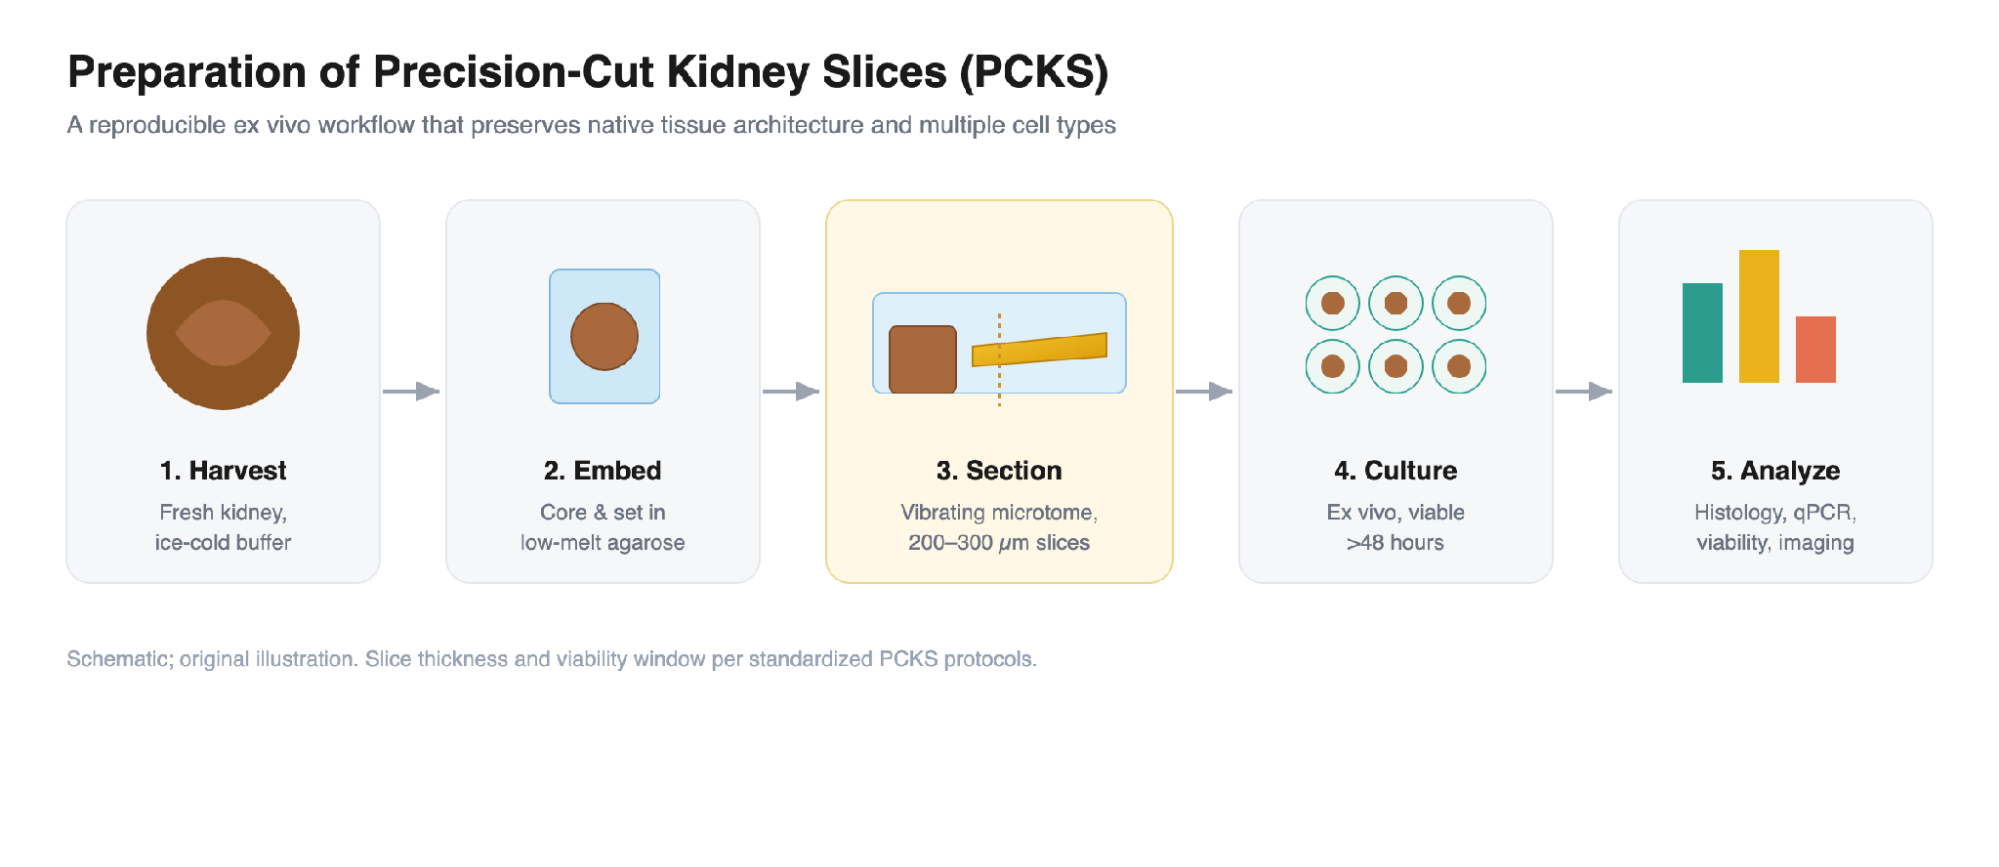The width and height of the screenshot is (1999, 867).
Task: Select the '4. Culture' step title
Action: 1395,470
